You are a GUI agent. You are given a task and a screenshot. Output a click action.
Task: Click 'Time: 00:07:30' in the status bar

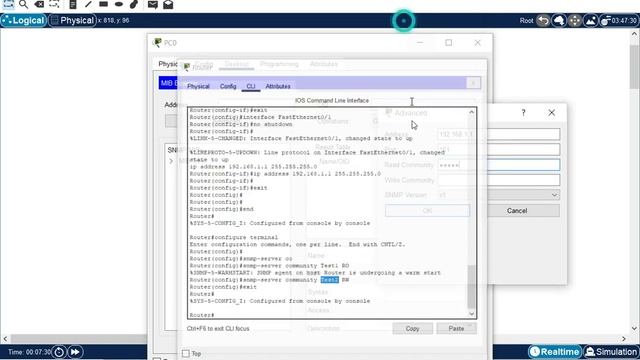29,352
